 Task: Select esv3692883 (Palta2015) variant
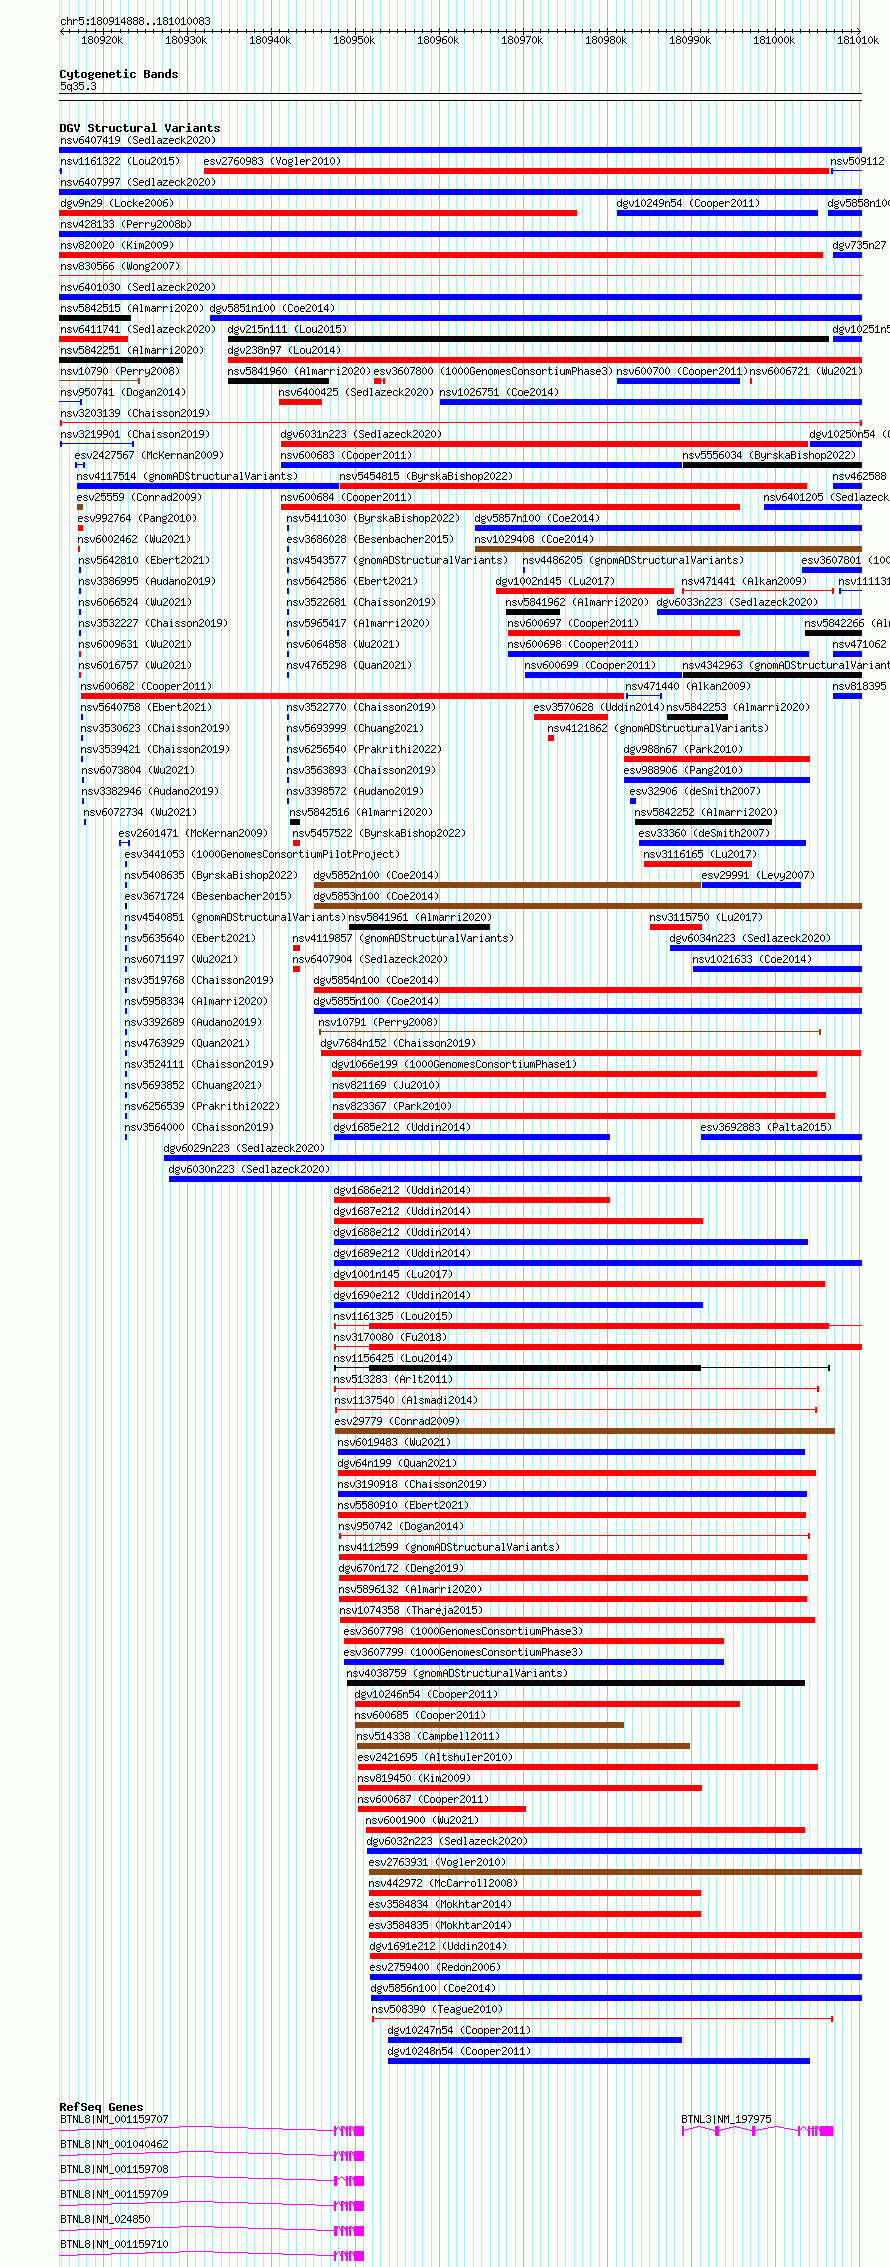point(766,1127)
